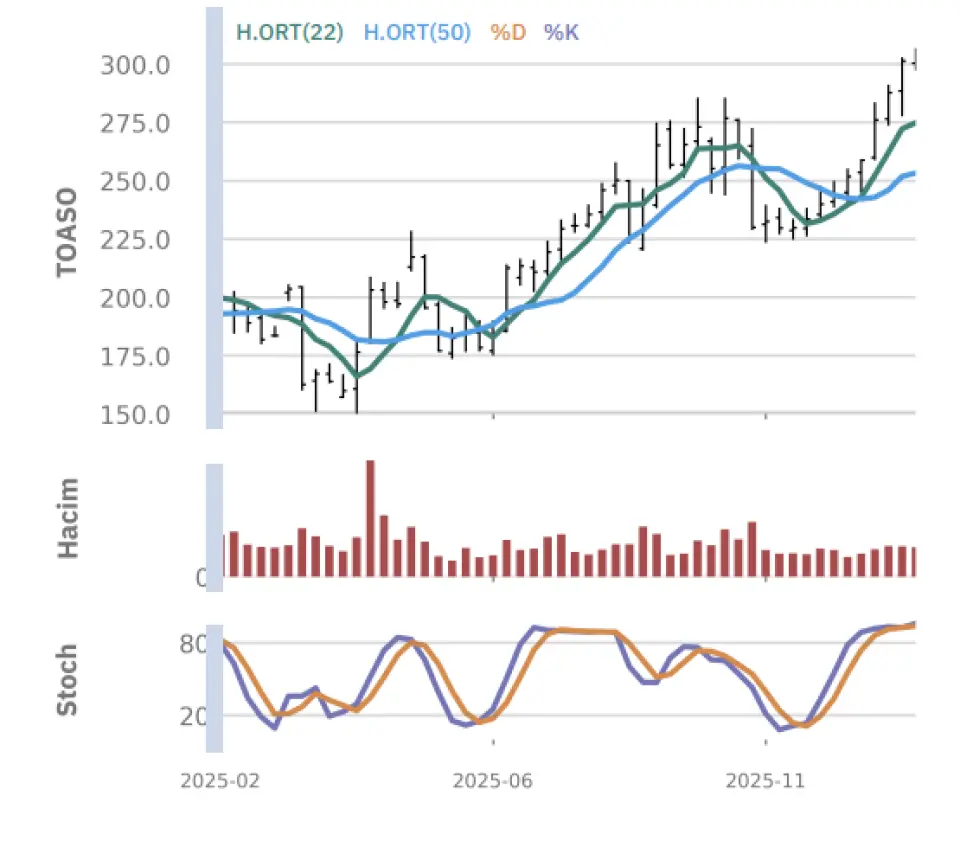The width and height of the screenshot is (960, 841).
Task: Click the tallest volume bar in Hacim
Action: coord(370,518)
